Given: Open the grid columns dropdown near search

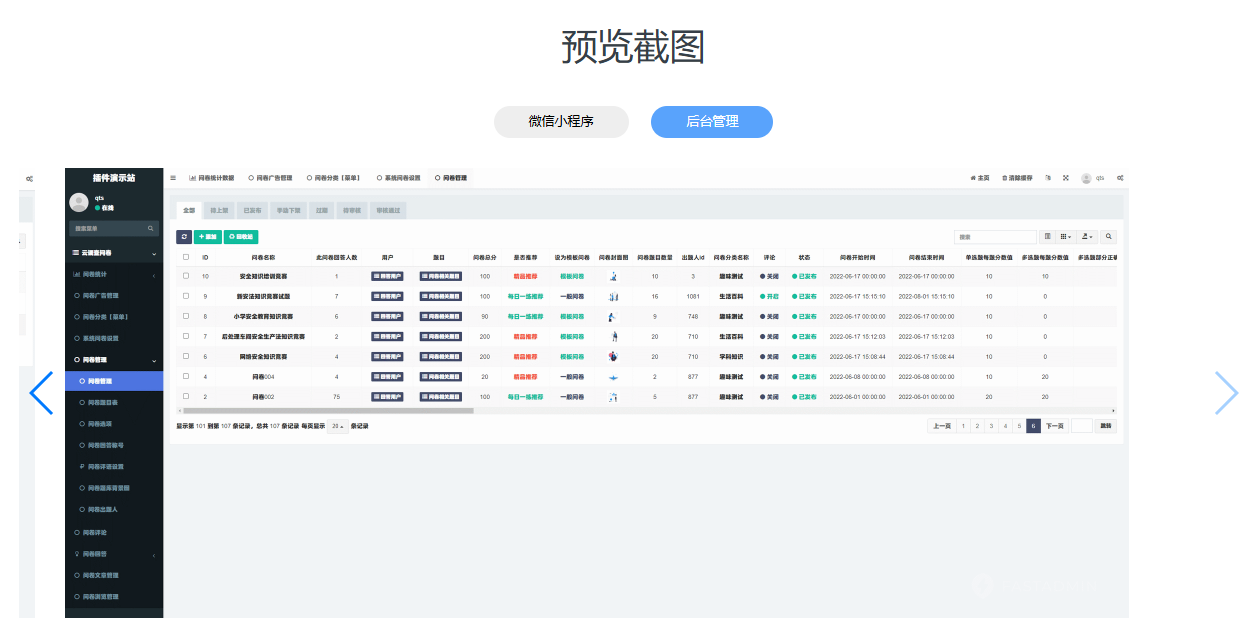Looking at the screenshot, I should tap(1063, 236).
